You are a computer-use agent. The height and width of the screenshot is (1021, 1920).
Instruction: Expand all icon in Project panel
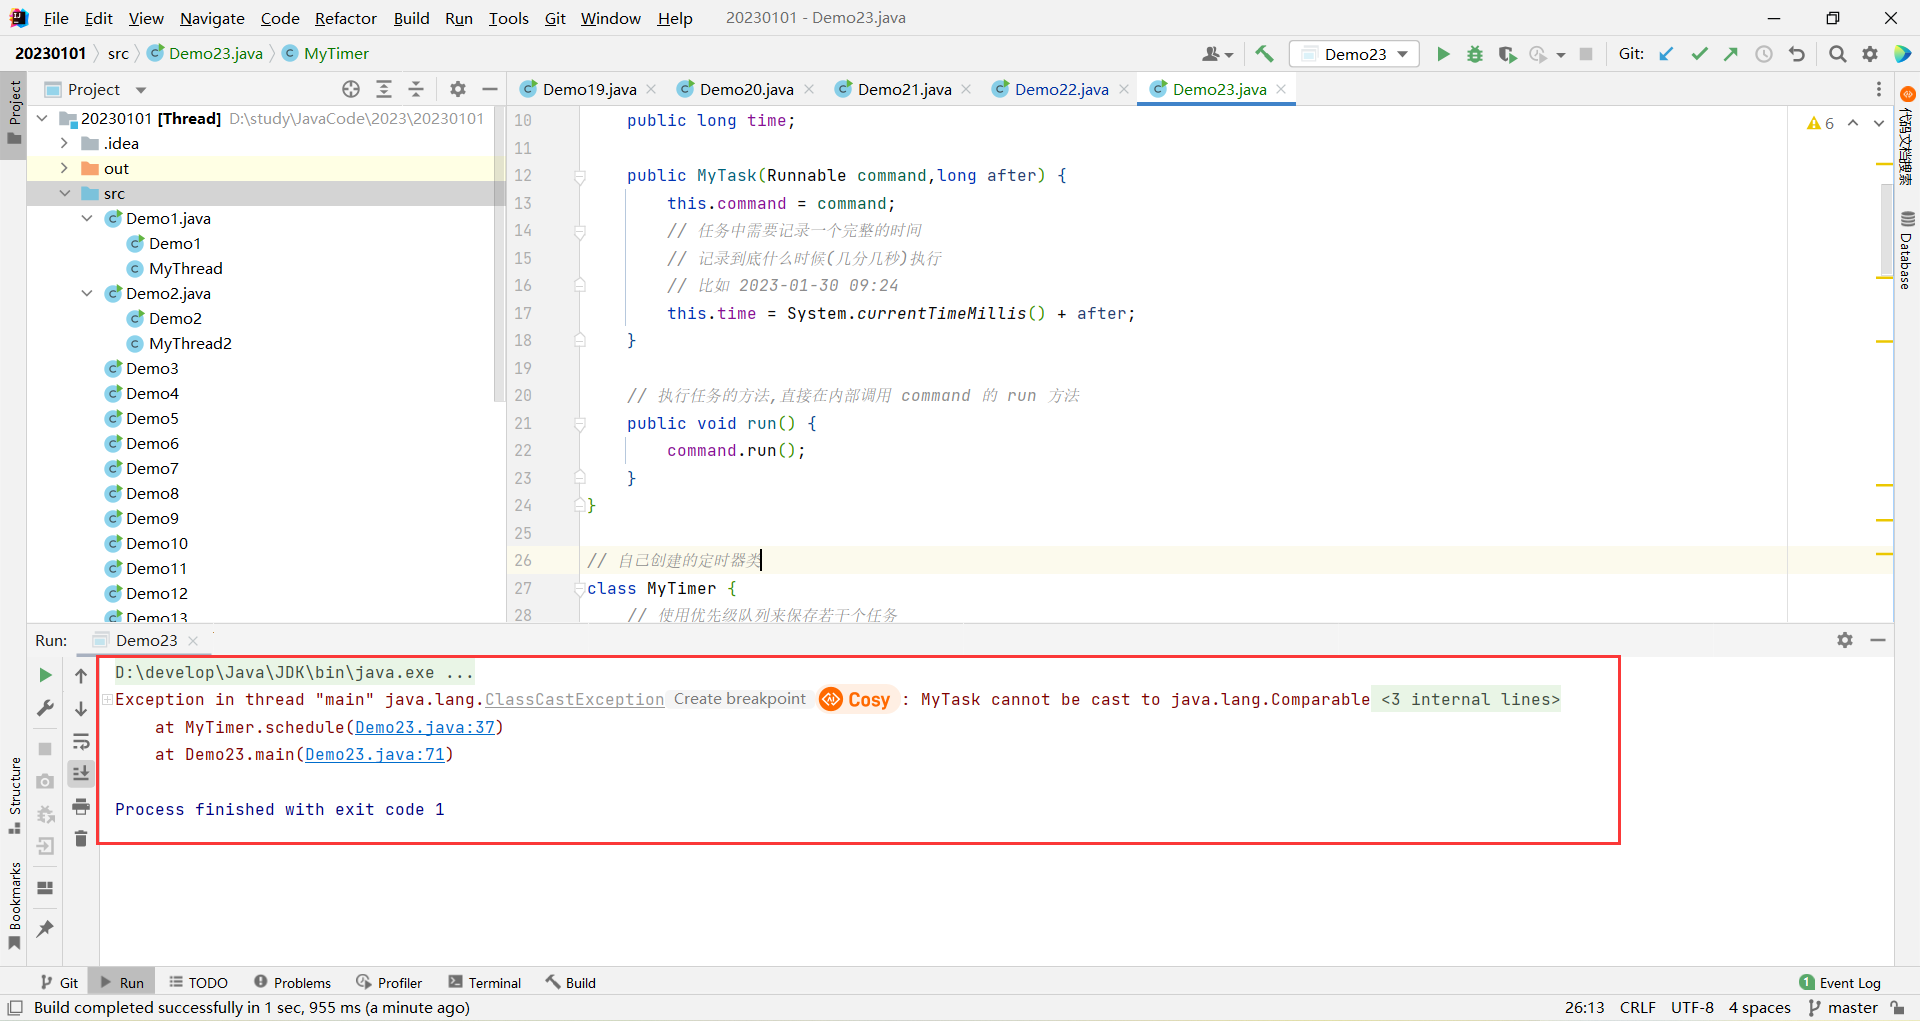384,89
